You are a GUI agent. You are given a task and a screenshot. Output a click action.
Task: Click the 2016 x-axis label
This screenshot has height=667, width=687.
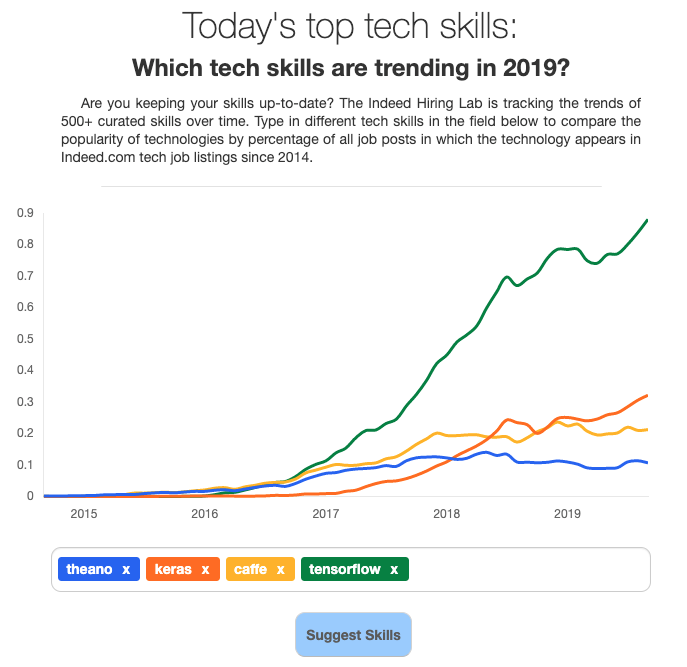pos(205,514)
